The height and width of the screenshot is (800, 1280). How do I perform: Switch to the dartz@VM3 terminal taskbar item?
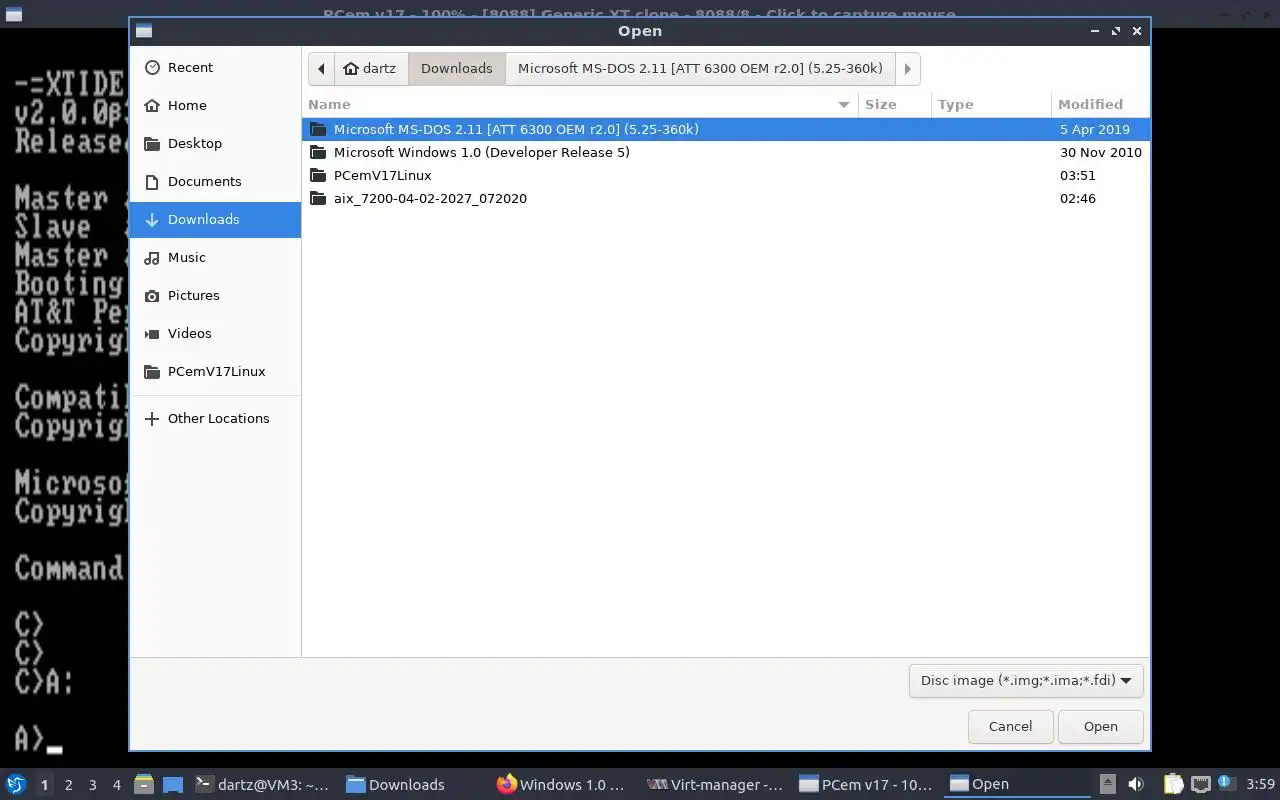click(x=263, y=784)
